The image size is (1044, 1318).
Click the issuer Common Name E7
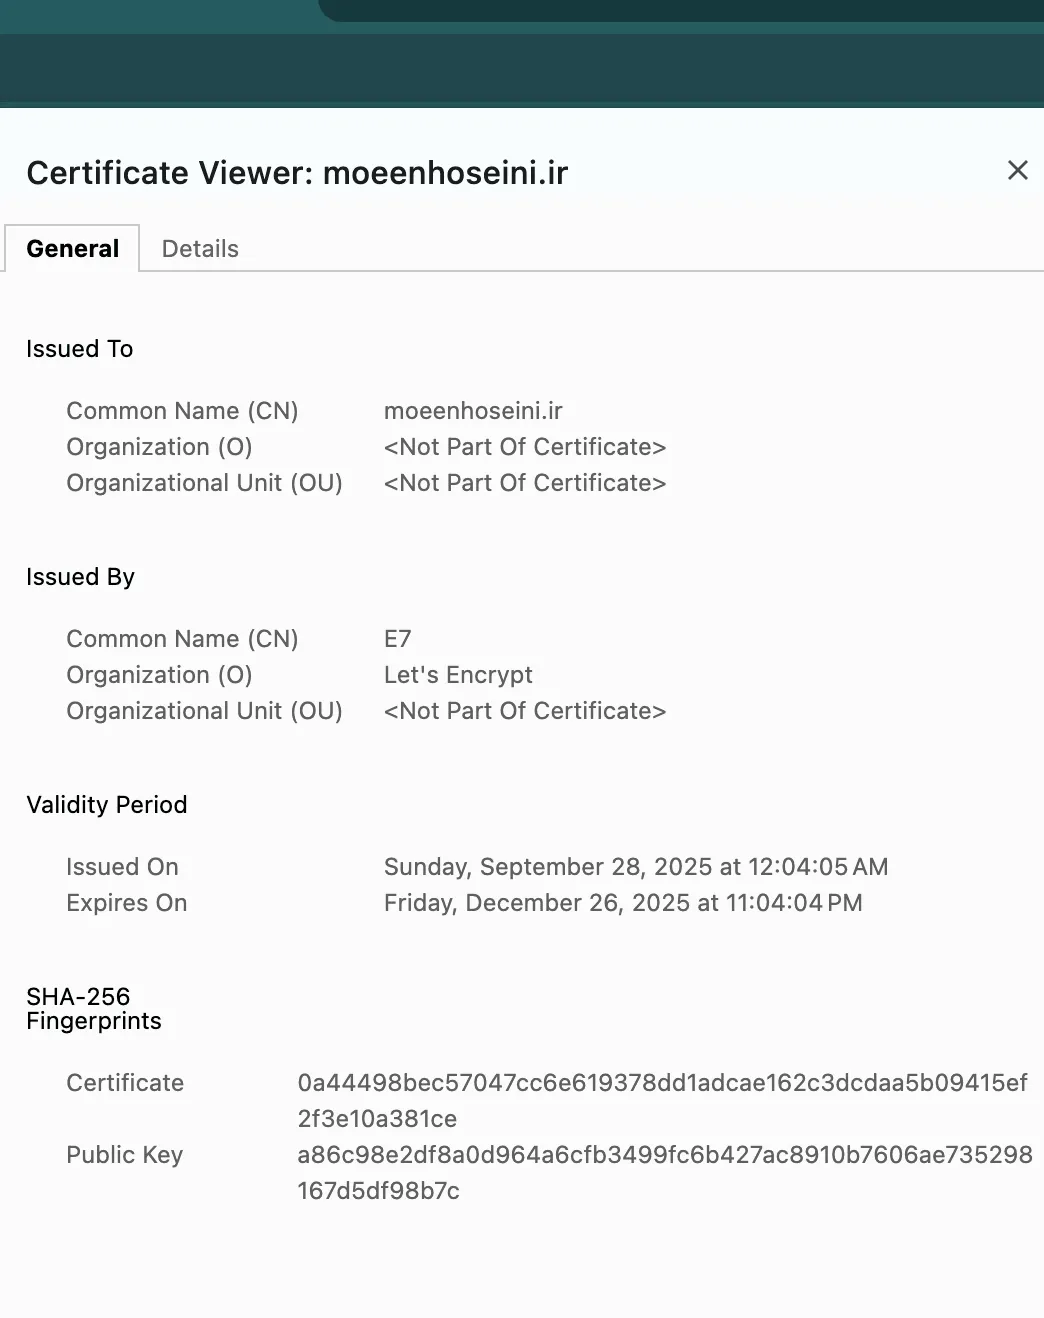(397, 638)
